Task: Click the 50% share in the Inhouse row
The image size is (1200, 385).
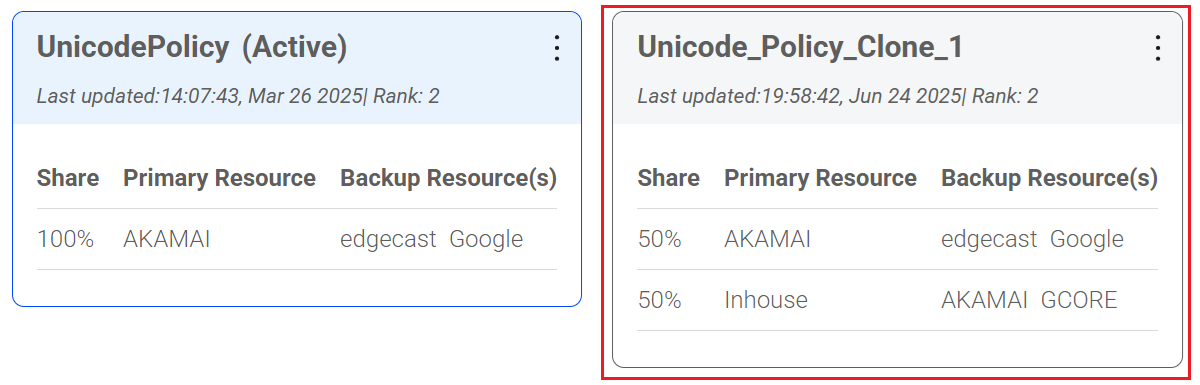Action: pos(659,300)
